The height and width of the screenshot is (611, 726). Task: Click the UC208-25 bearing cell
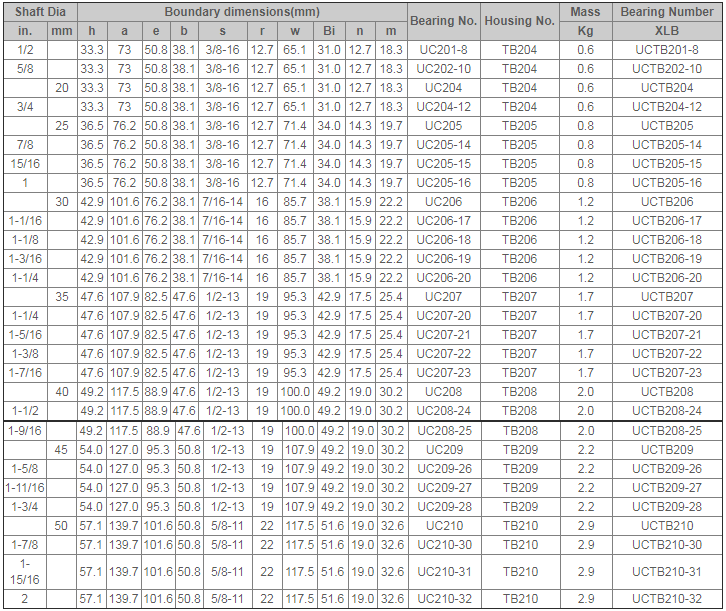pos(443,431)
